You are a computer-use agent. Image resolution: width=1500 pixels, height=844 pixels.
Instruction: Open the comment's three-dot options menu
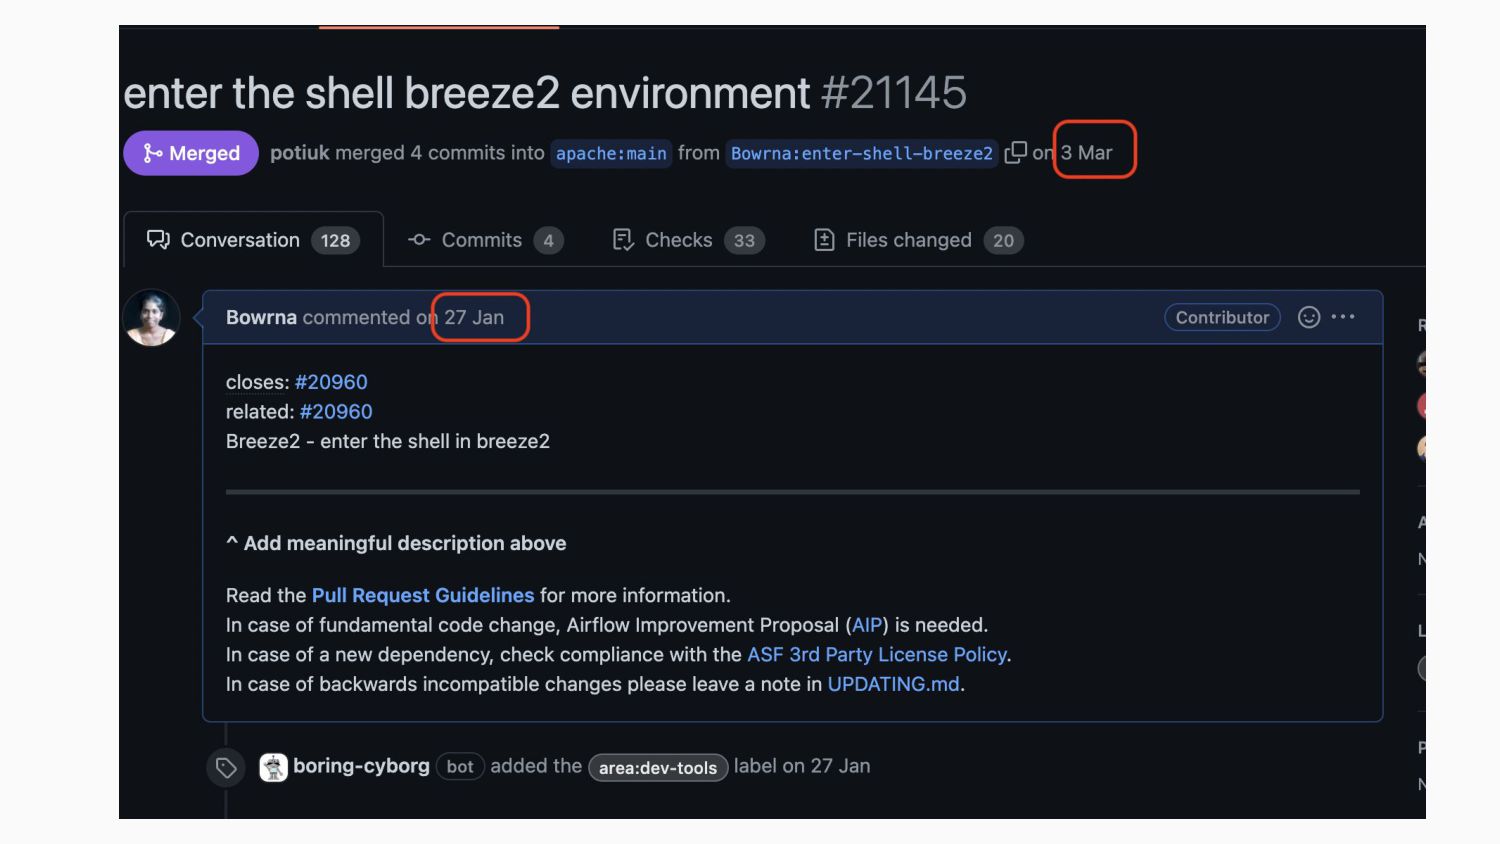[1343, 317]
